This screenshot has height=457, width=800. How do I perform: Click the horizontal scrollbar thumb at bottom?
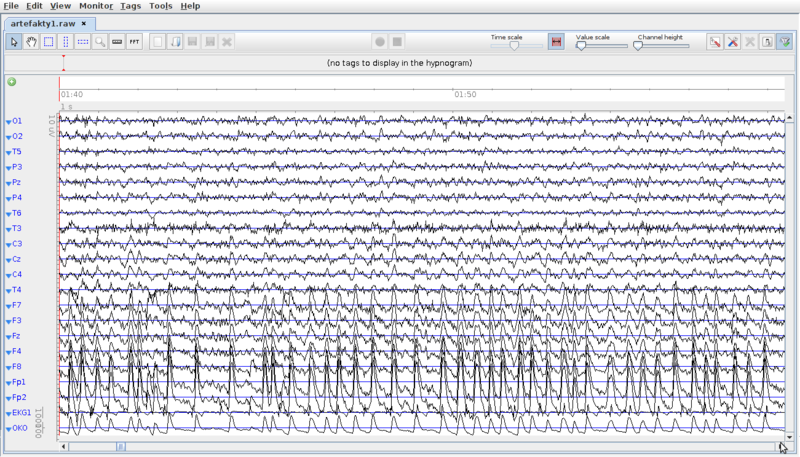(120, 447)
